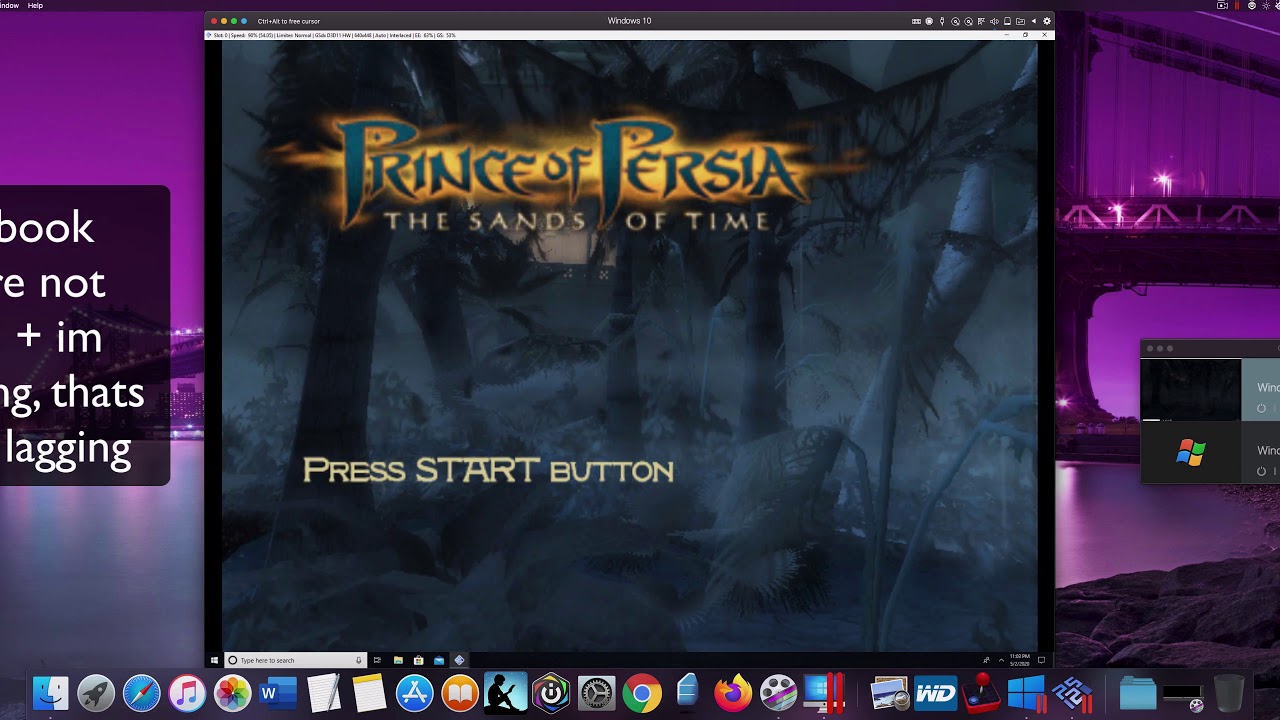Viewport: 1280px width, 720px height.
Task: Open Preview app icon in Dock
Action: pyautogui.click(x=890, y=693)
